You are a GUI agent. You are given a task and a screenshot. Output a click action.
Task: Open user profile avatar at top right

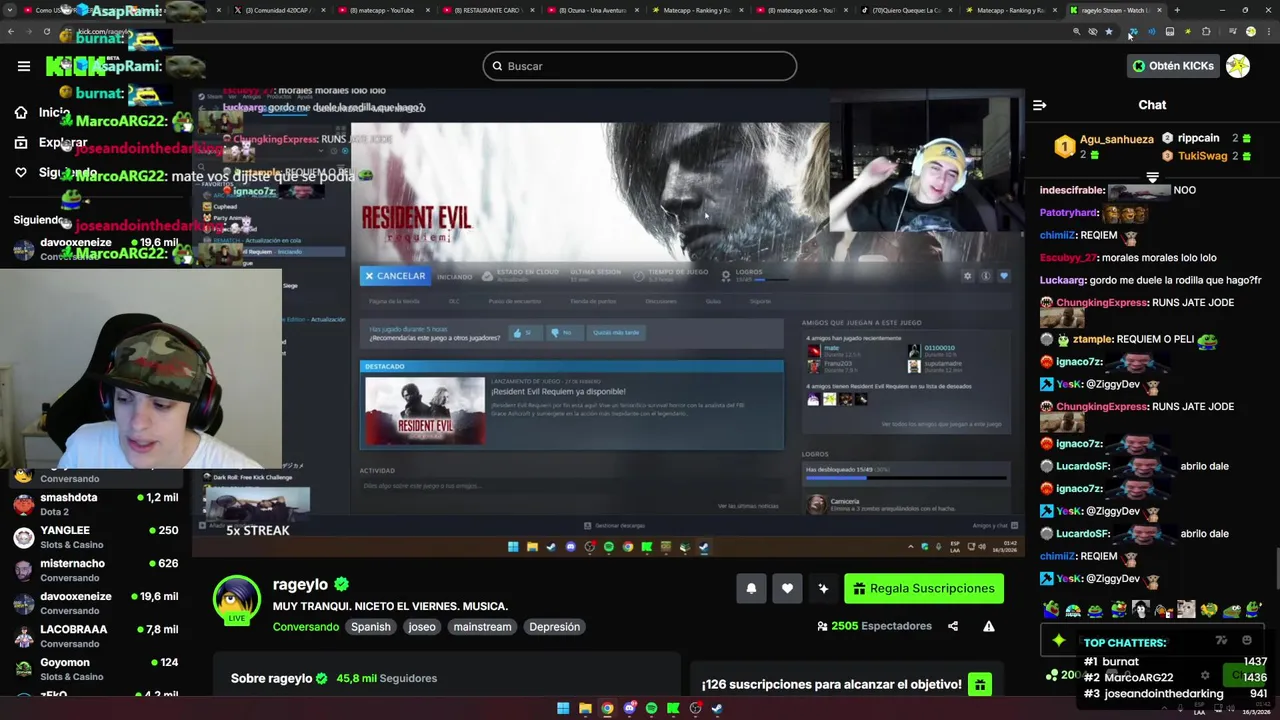pos(1238,66)
